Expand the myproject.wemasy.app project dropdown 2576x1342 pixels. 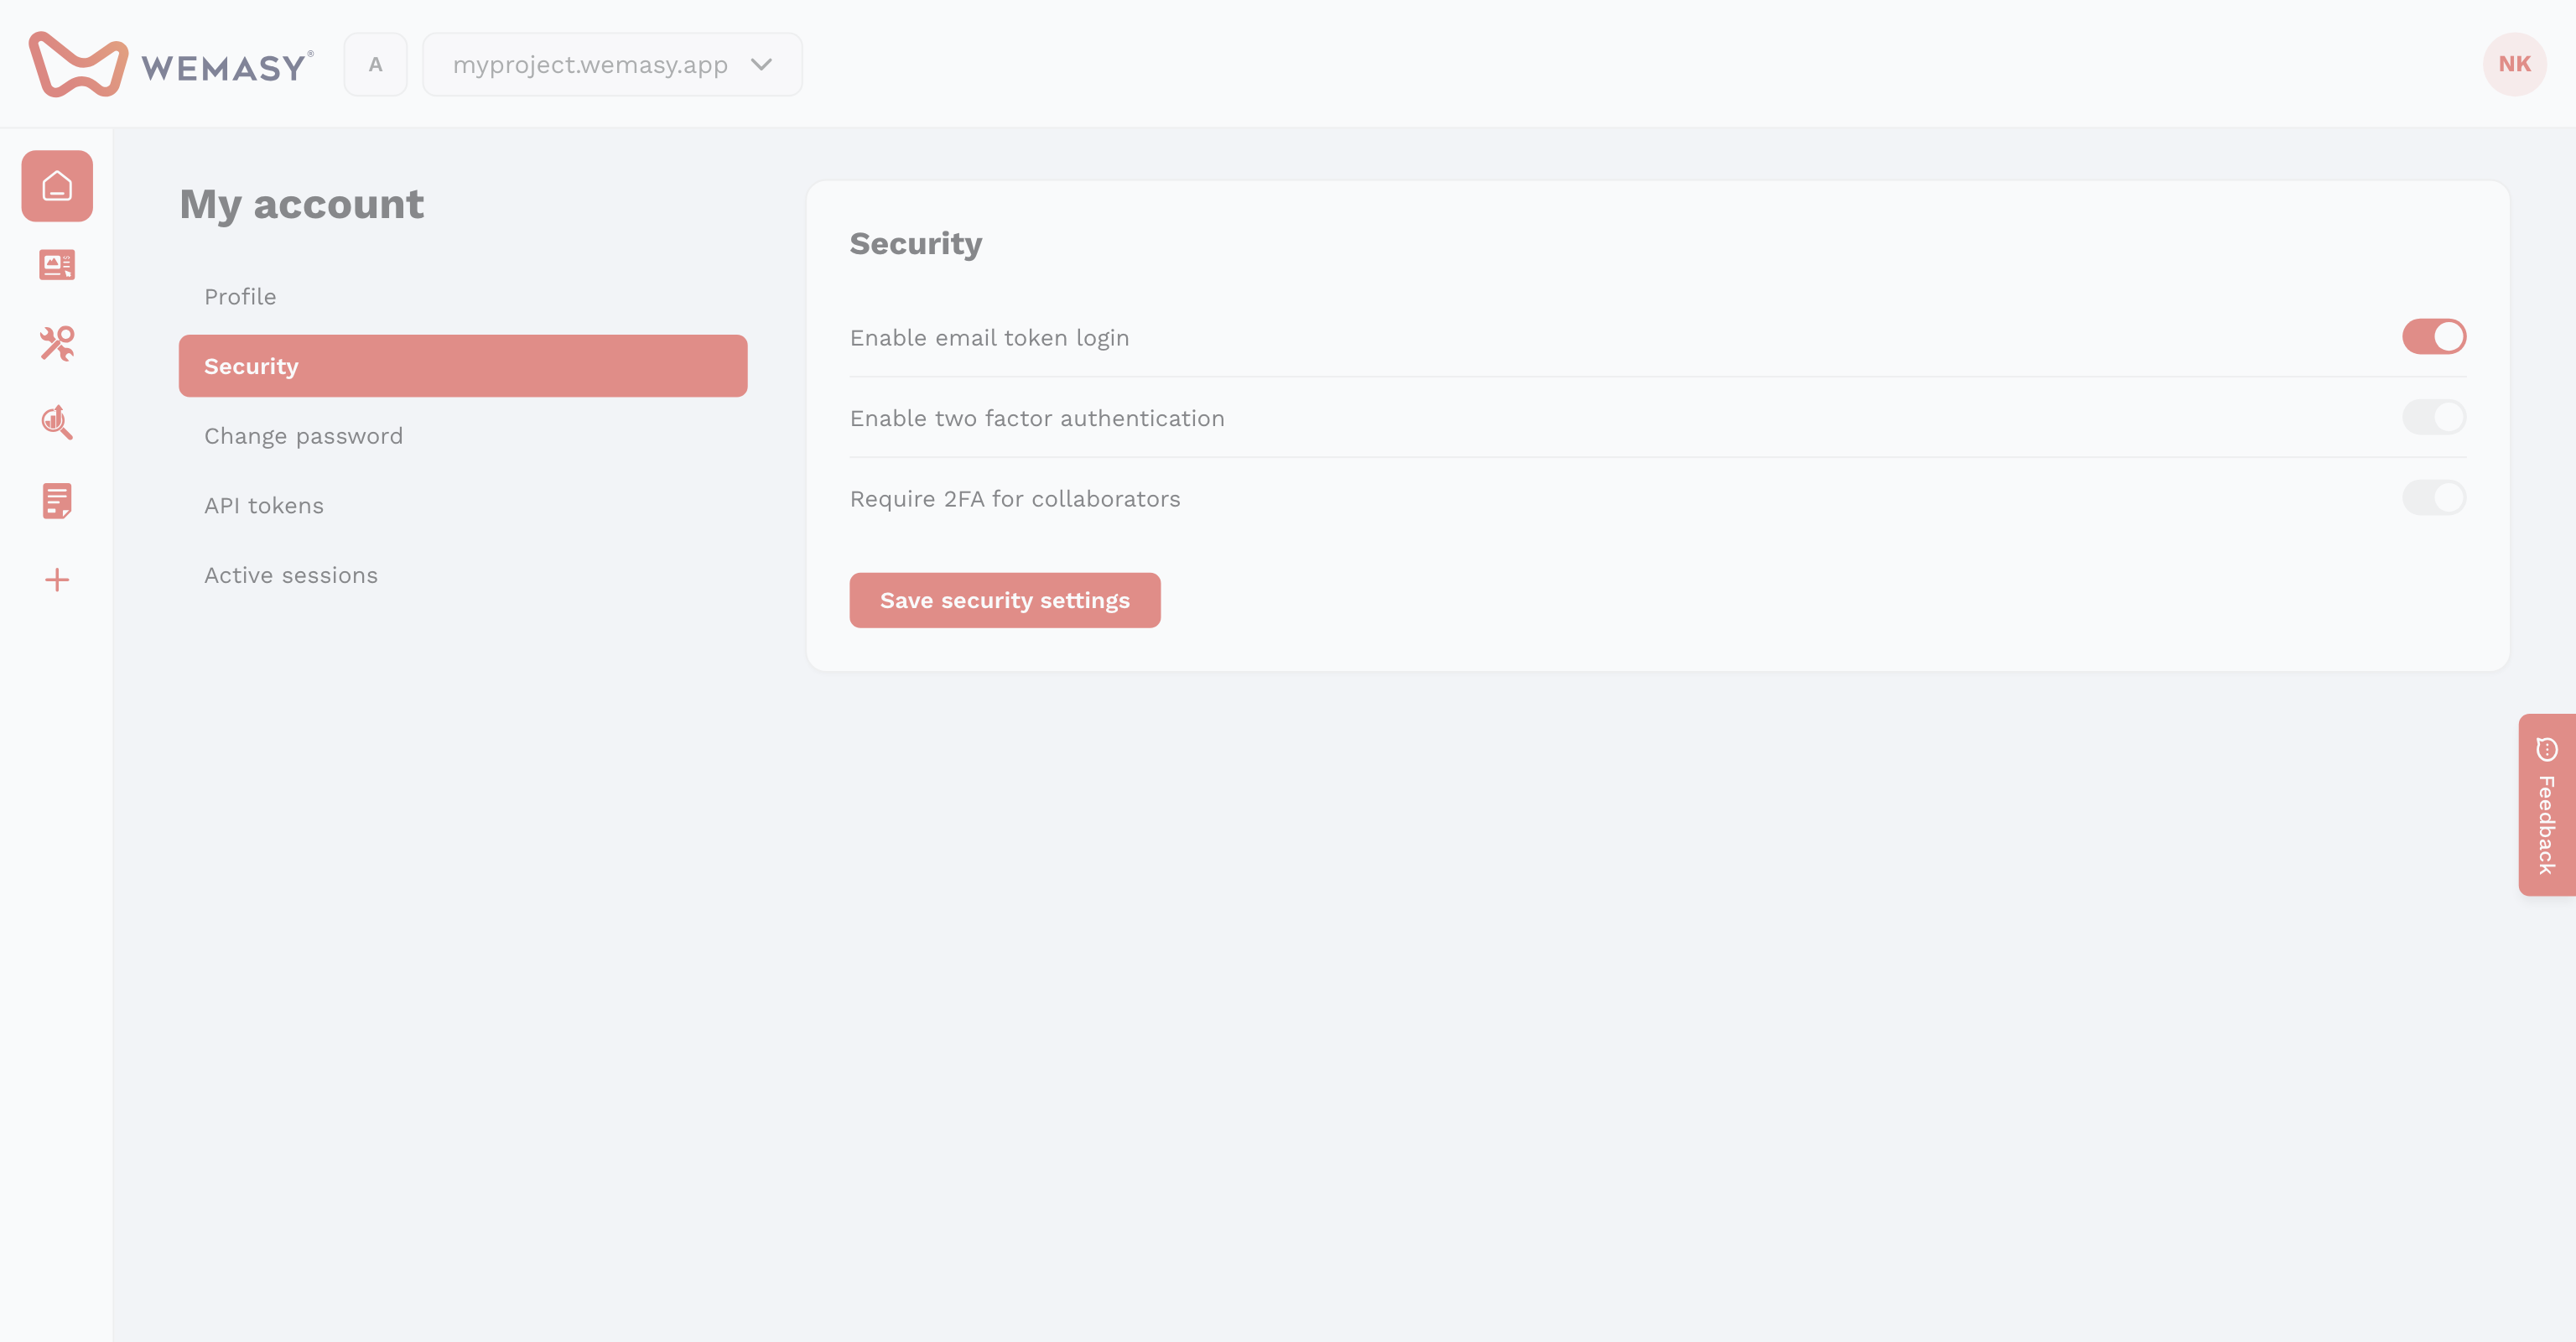(x=612, y=65)
